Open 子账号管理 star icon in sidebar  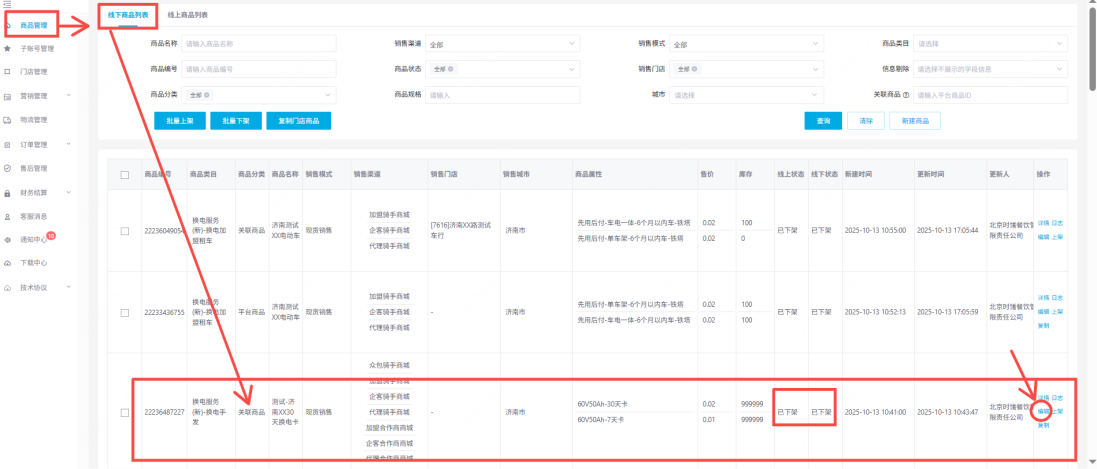[x=8, y=48]
